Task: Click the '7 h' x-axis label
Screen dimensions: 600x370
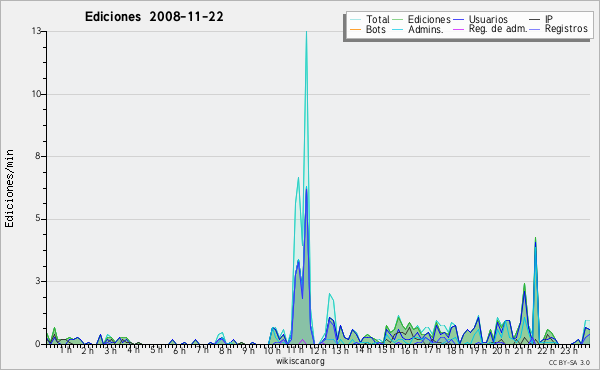Action: pos(202,350)
